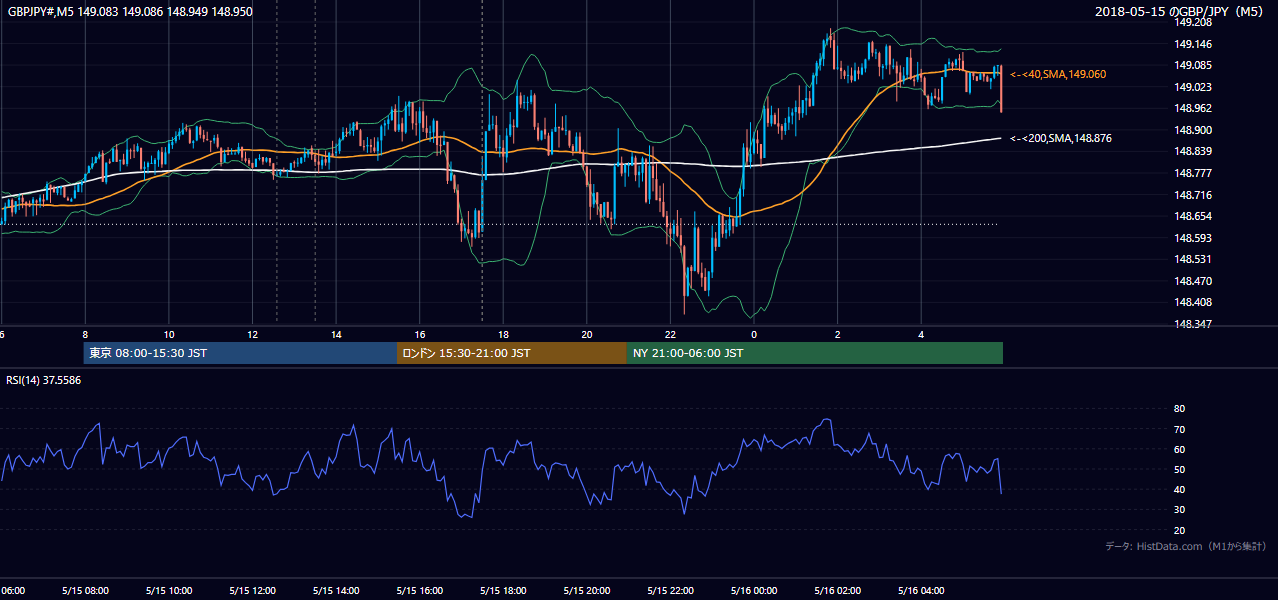
Task: Click the '2018-05-15 のGBP/JPY (M5)' chart heading
Action: tap(1181, 11)
